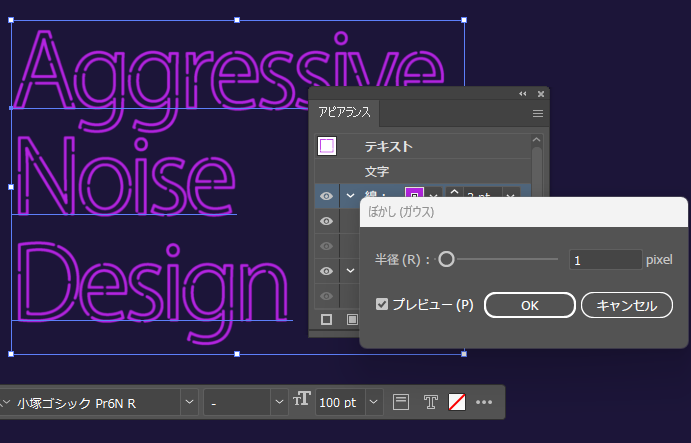Close the Appearance panel with the X
The width and height of the screenshot is (691, 443).
point(541,93)
